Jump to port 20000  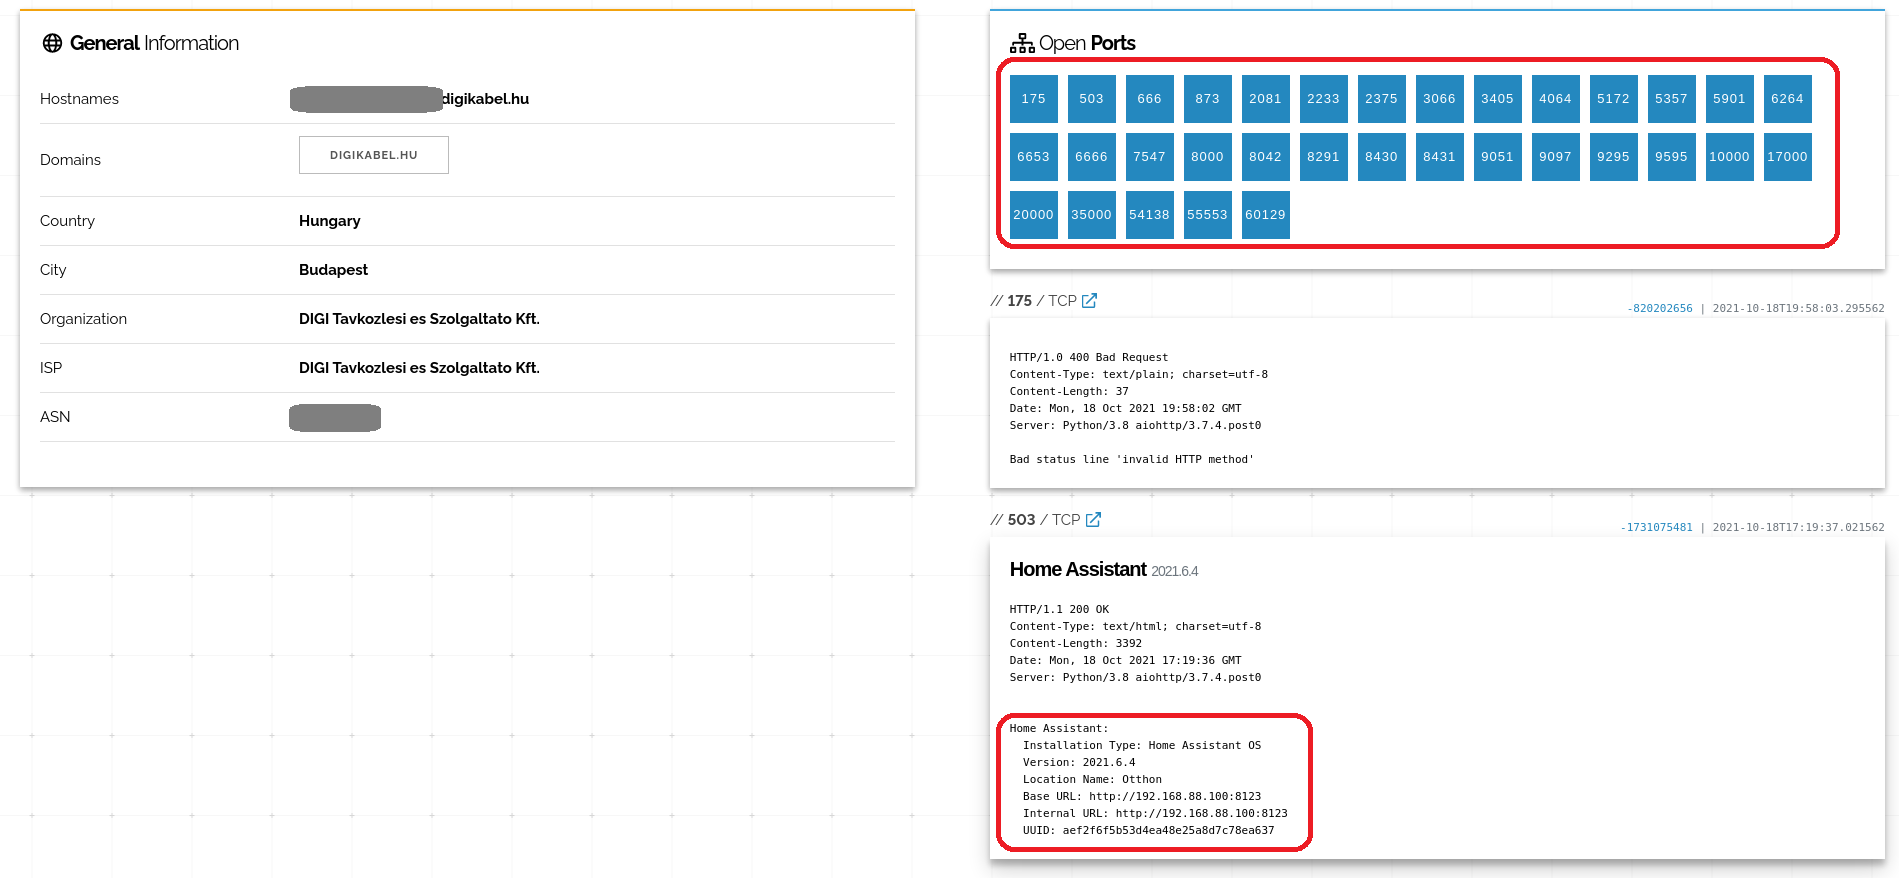click(1034, 215)
